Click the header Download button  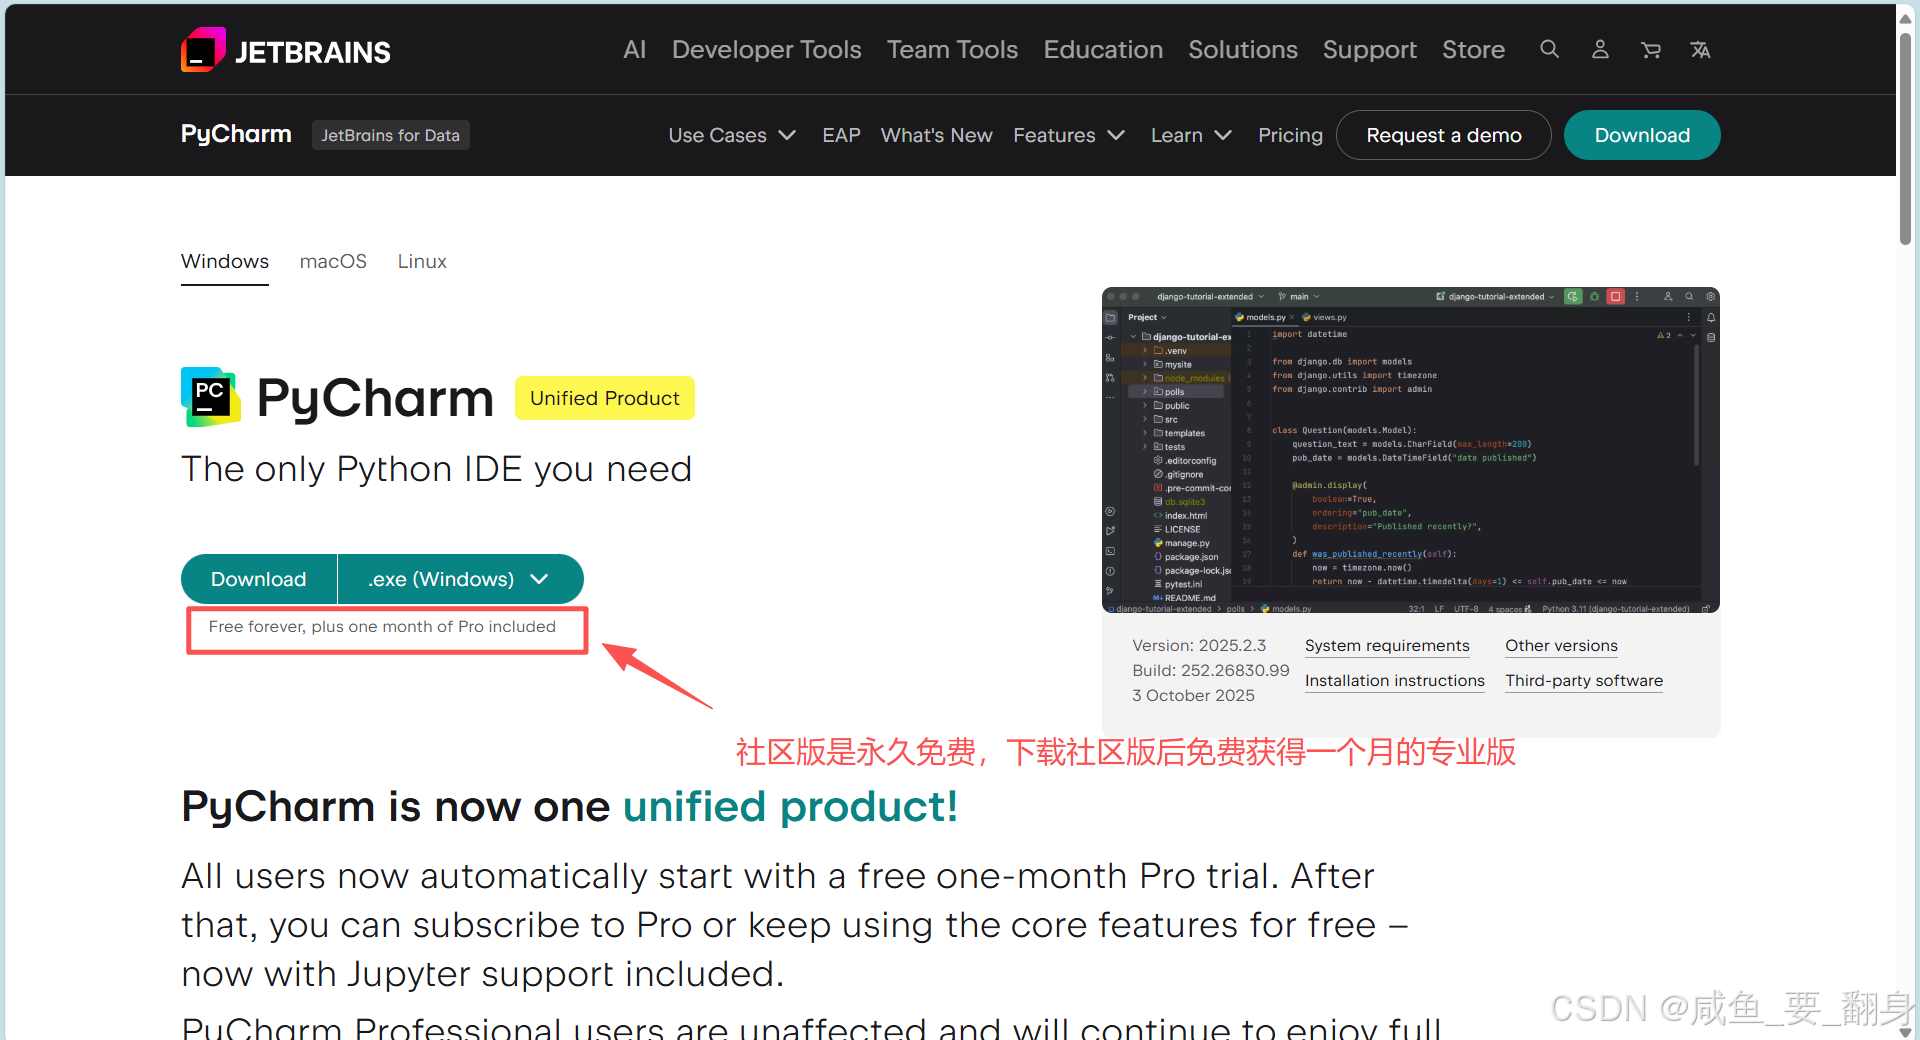click(1642, 135)
